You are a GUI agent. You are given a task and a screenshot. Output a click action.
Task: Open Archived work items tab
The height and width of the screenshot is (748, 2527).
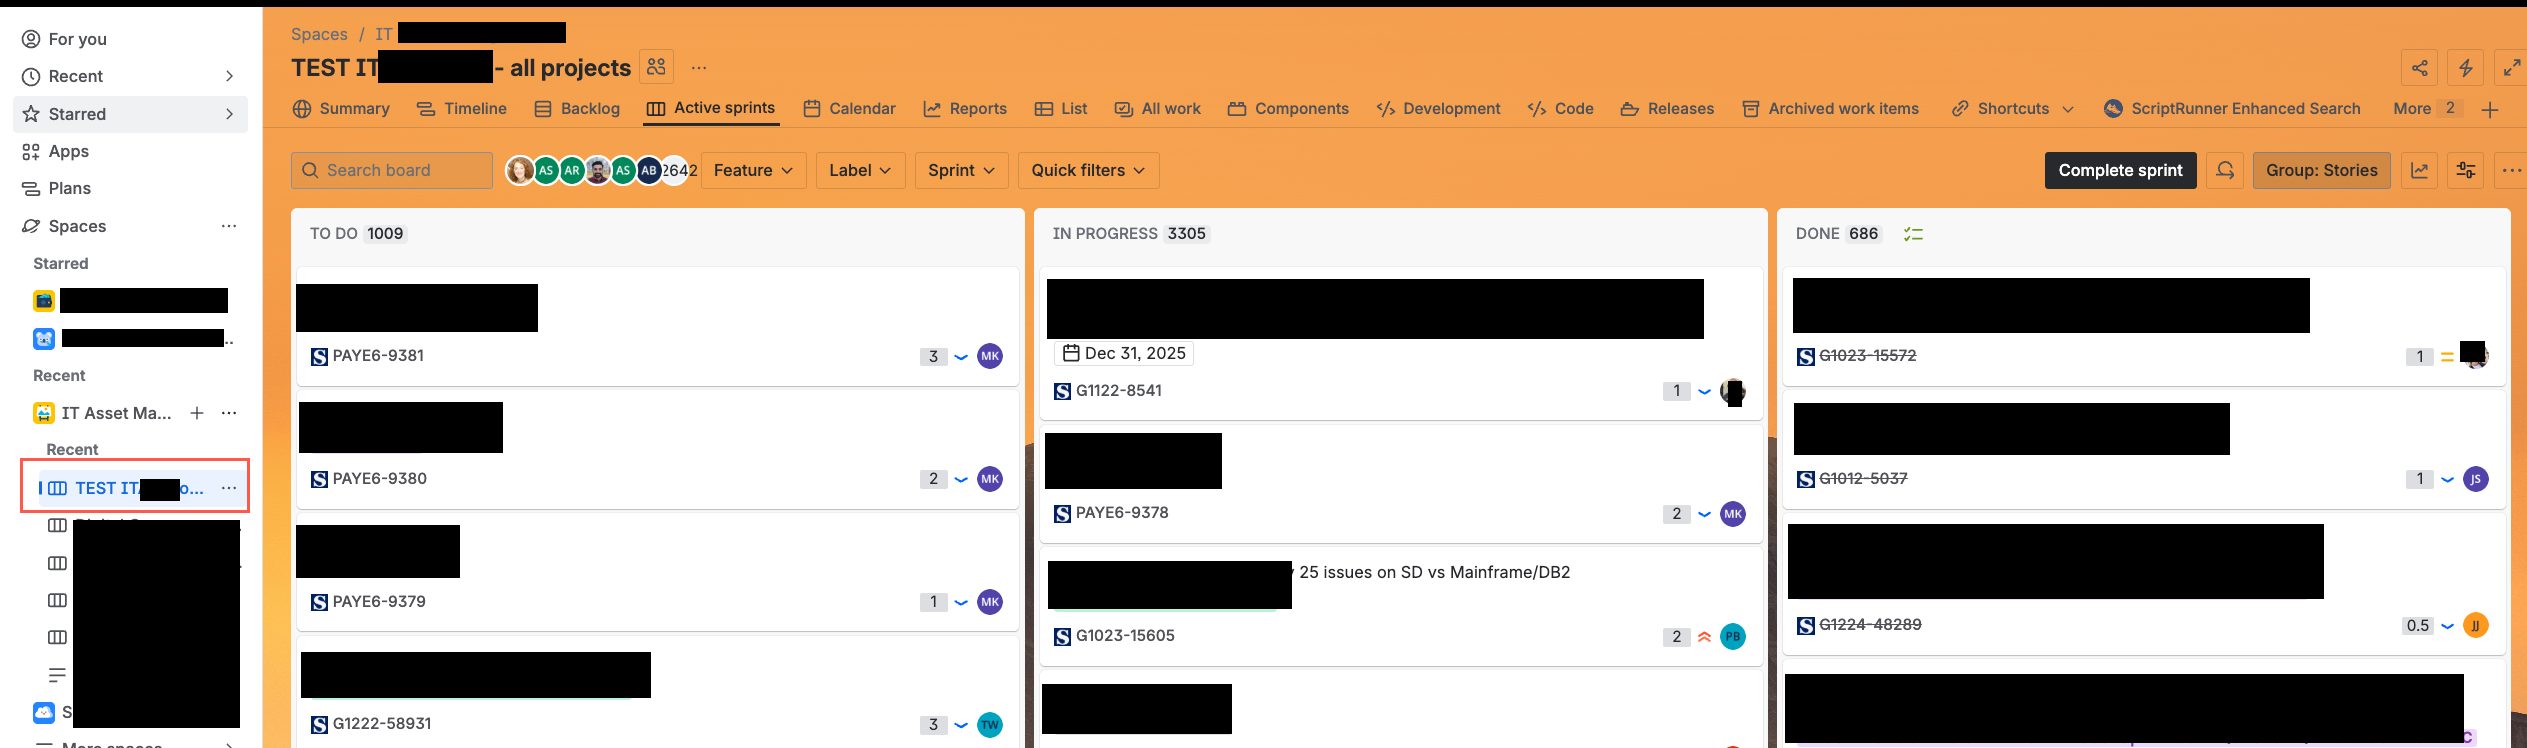tap(1830, 109)
